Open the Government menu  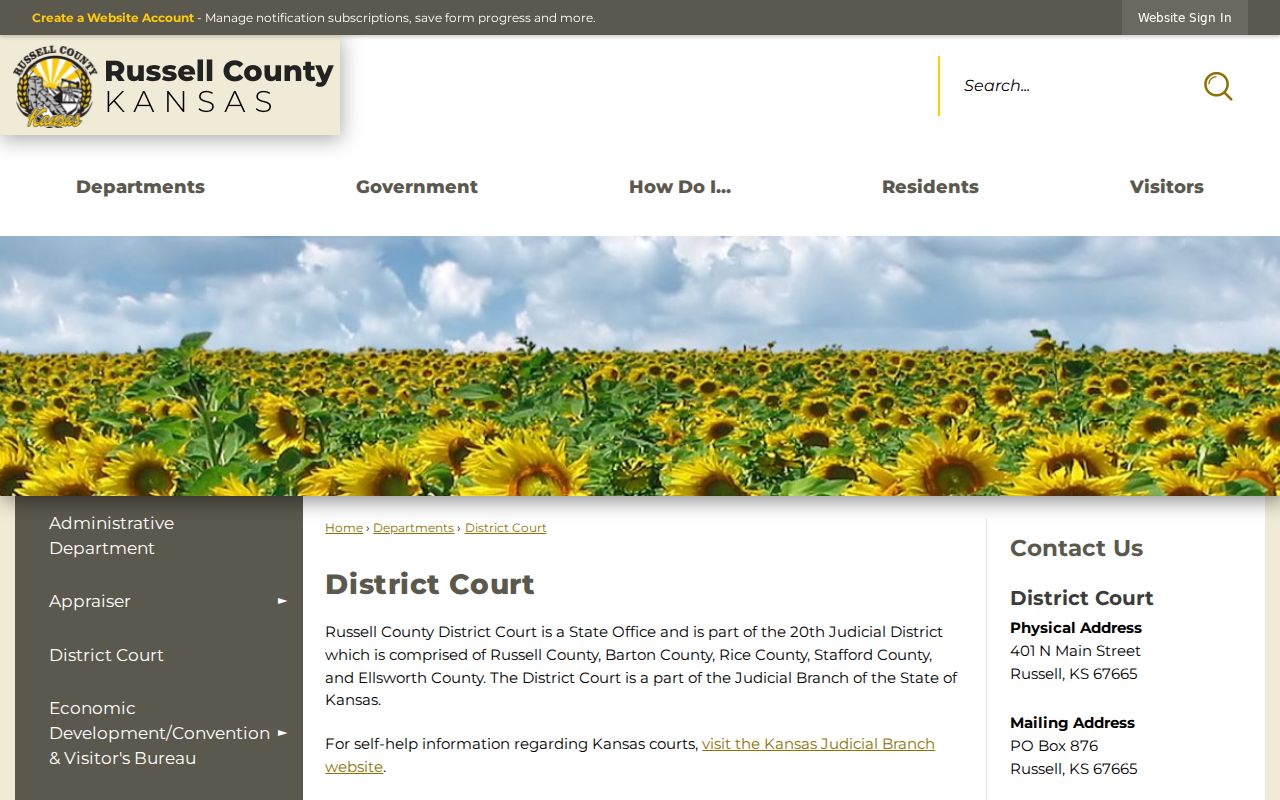417,187
